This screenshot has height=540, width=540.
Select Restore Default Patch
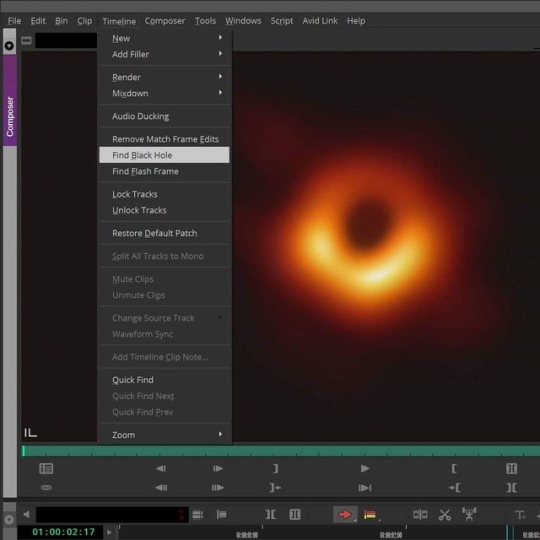[165, 233]
